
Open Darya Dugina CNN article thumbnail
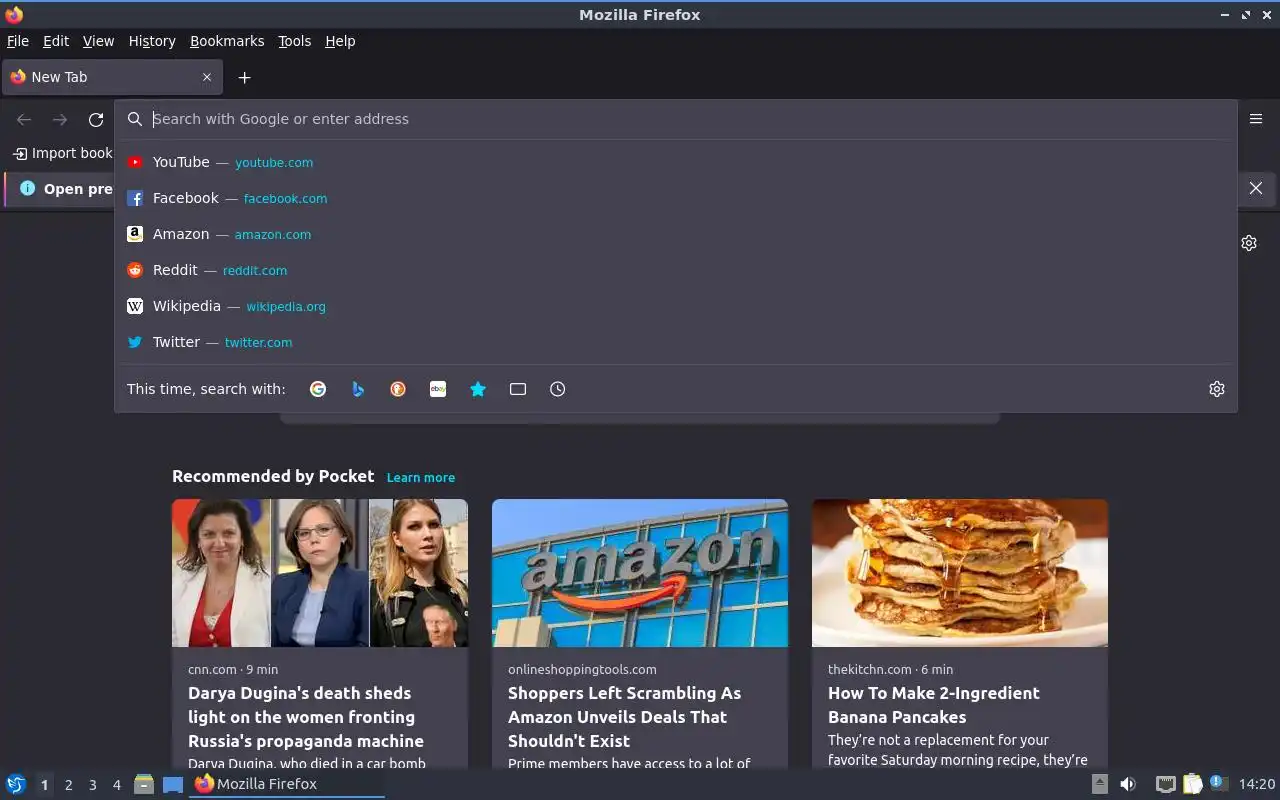tap(320, 573)
